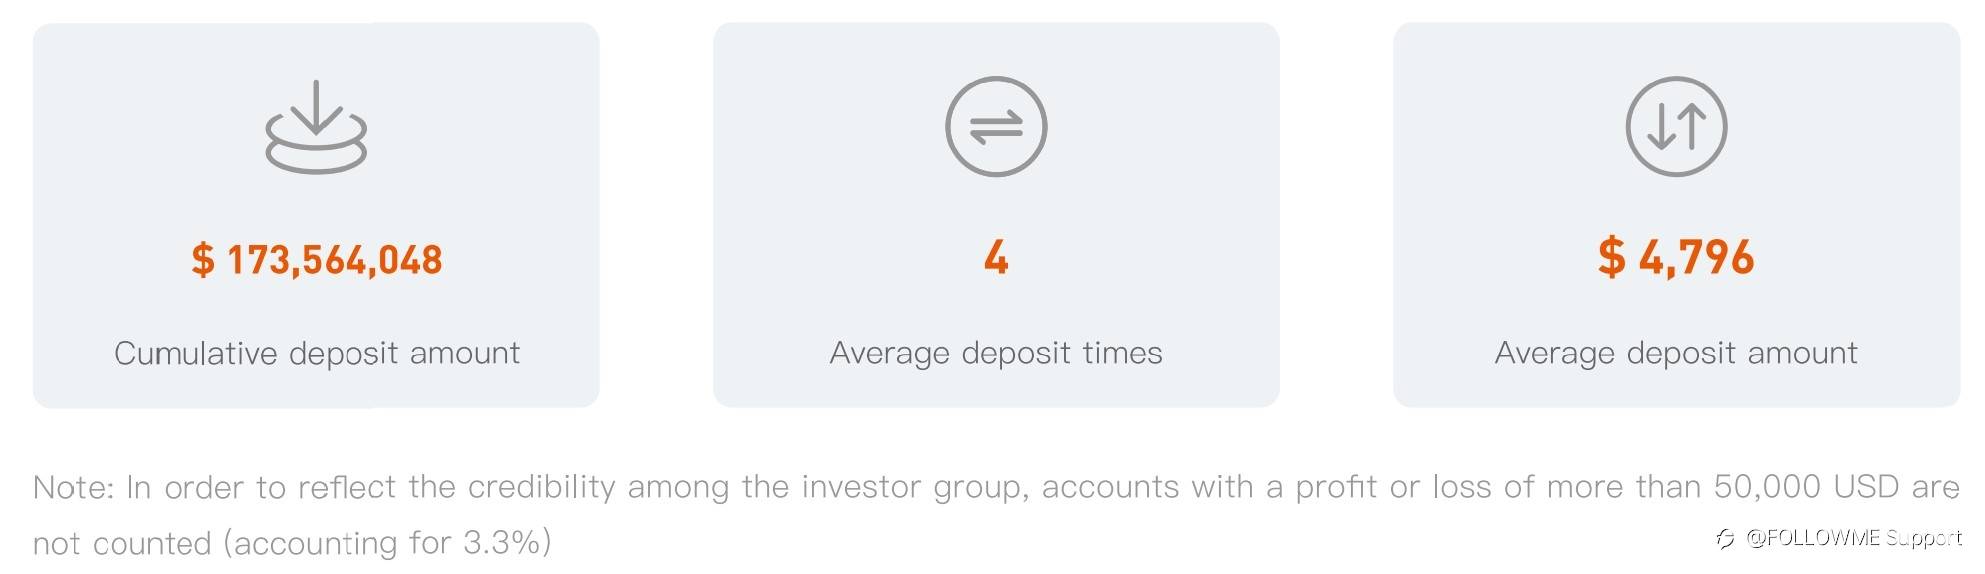
Task: Click the FOLLOWME logo icon in watermark
Action: (x=1725, y=539)
